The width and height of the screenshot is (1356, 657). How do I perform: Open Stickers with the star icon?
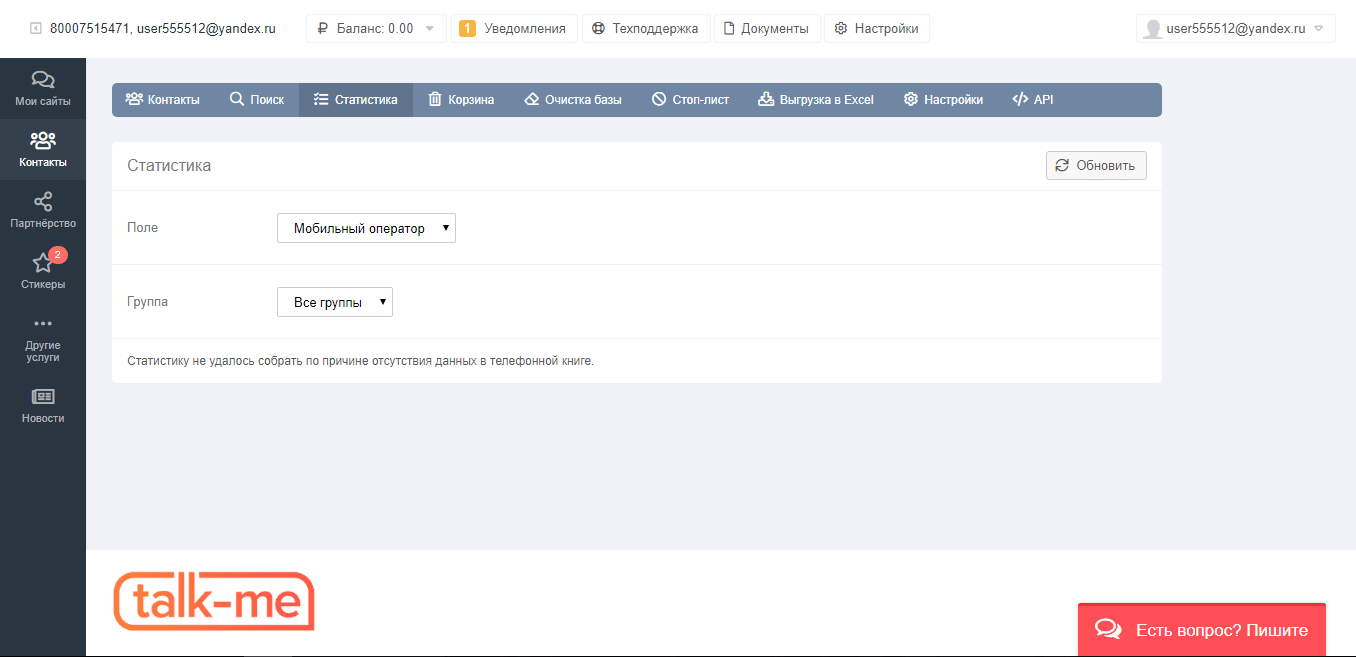coord(43,263)
